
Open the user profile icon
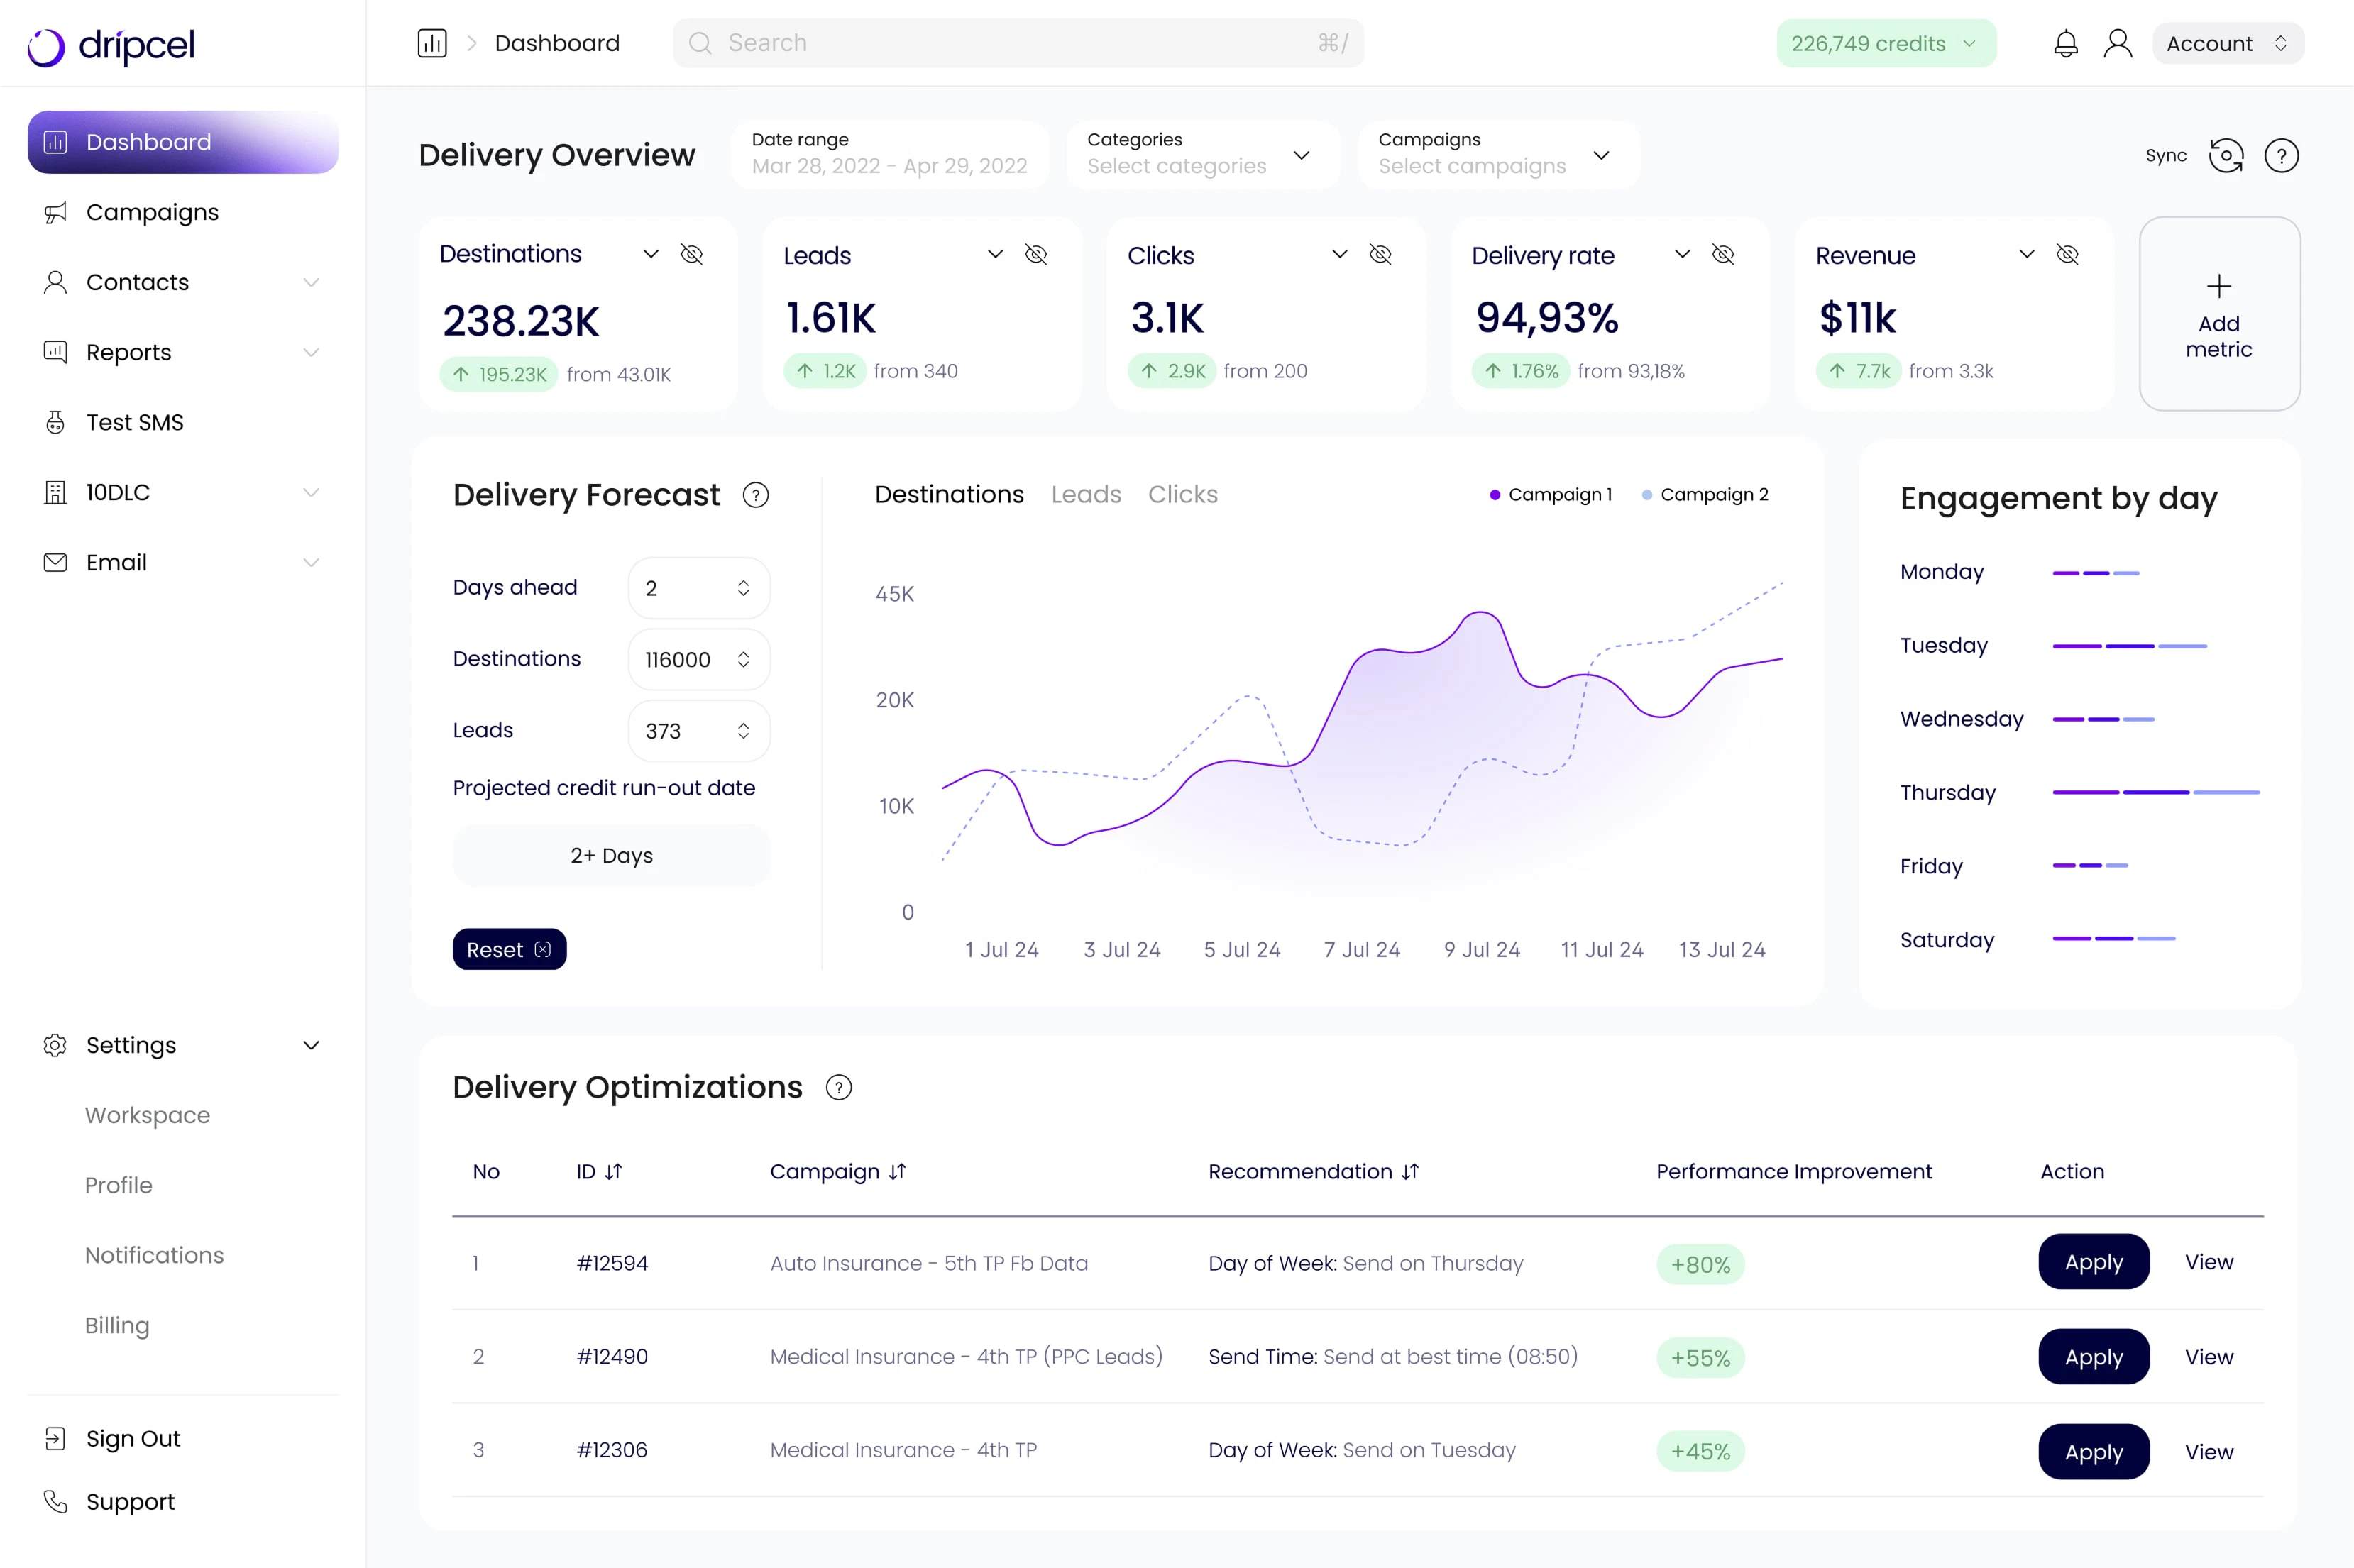click(x=2119, y=43)
